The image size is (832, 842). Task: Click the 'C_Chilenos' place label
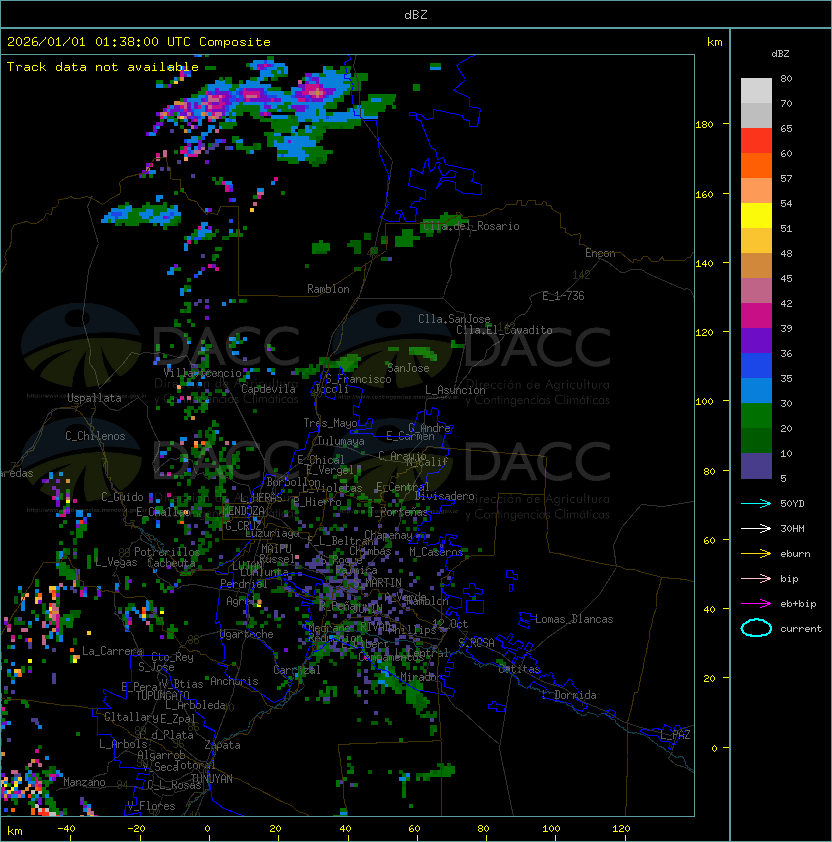coord(95,436)
